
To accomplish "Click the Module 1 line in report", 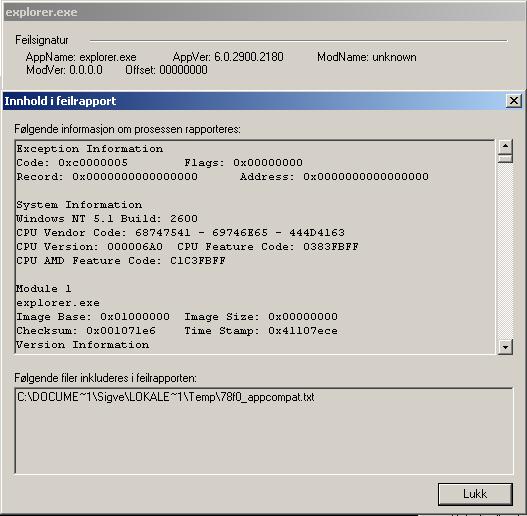I will tap(44, 289).
